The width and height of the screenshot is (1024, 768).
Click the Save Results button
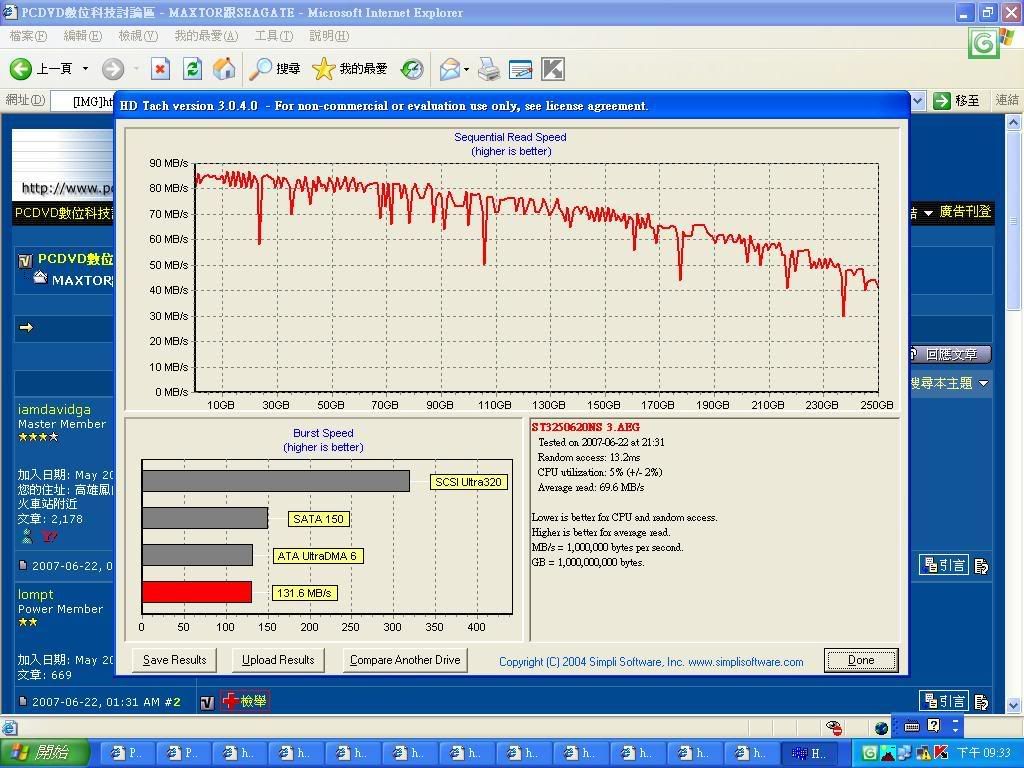[x=174, y=660]
